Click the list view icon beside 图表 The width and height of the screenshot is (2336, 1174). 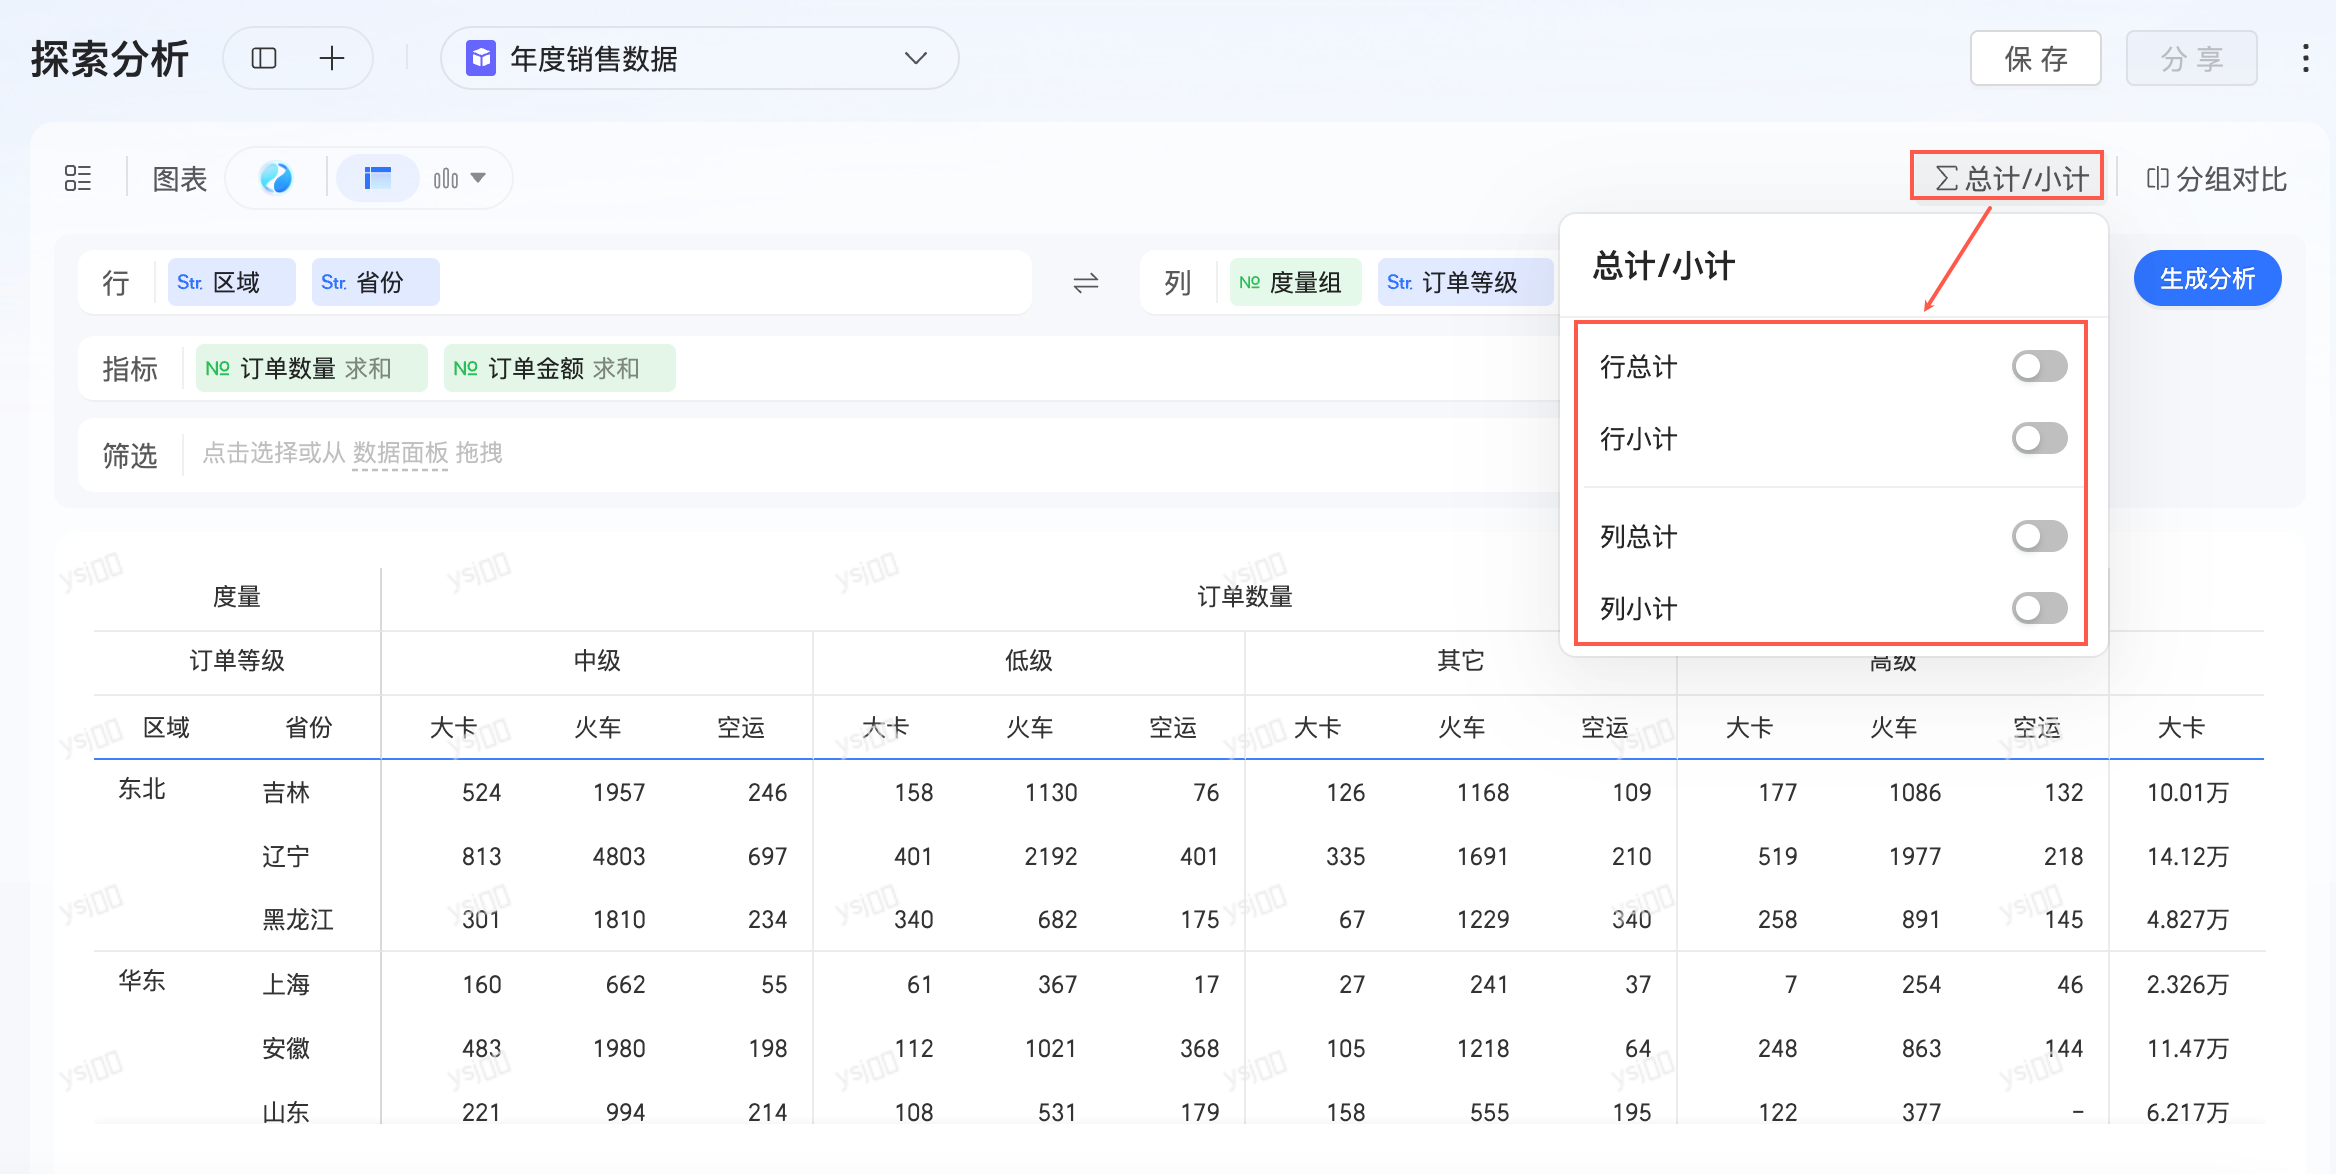[78, 179]
